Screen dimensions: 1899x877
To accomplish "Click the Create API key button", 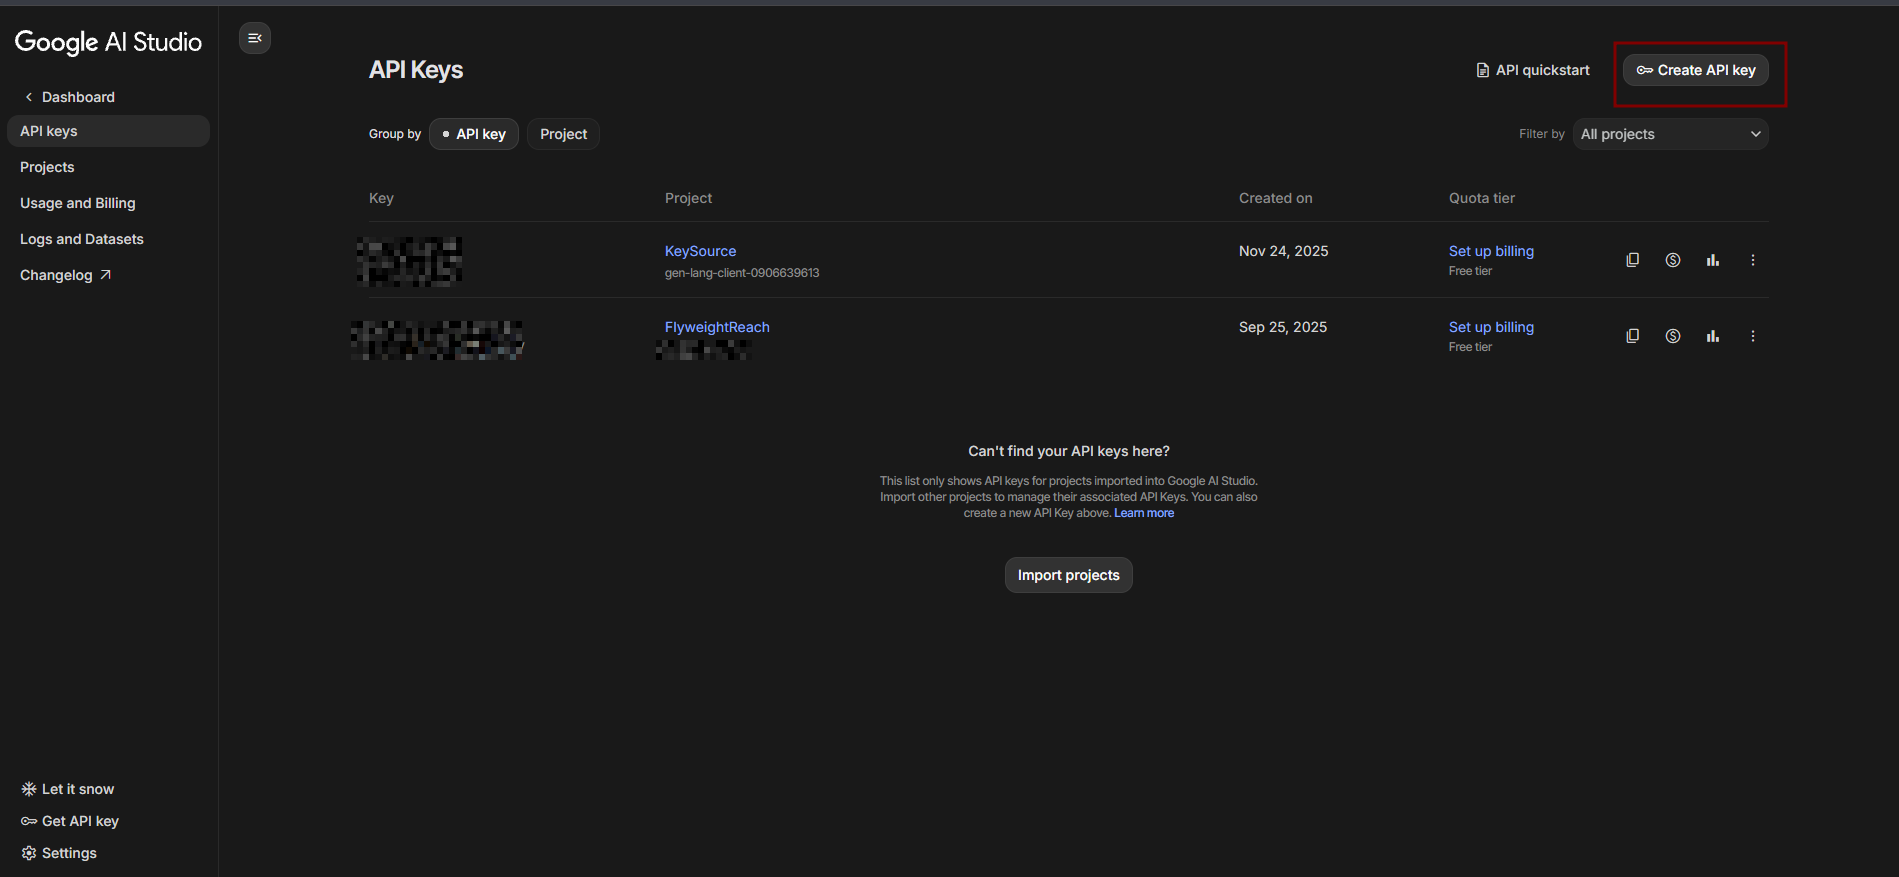I will (1696, 70).
